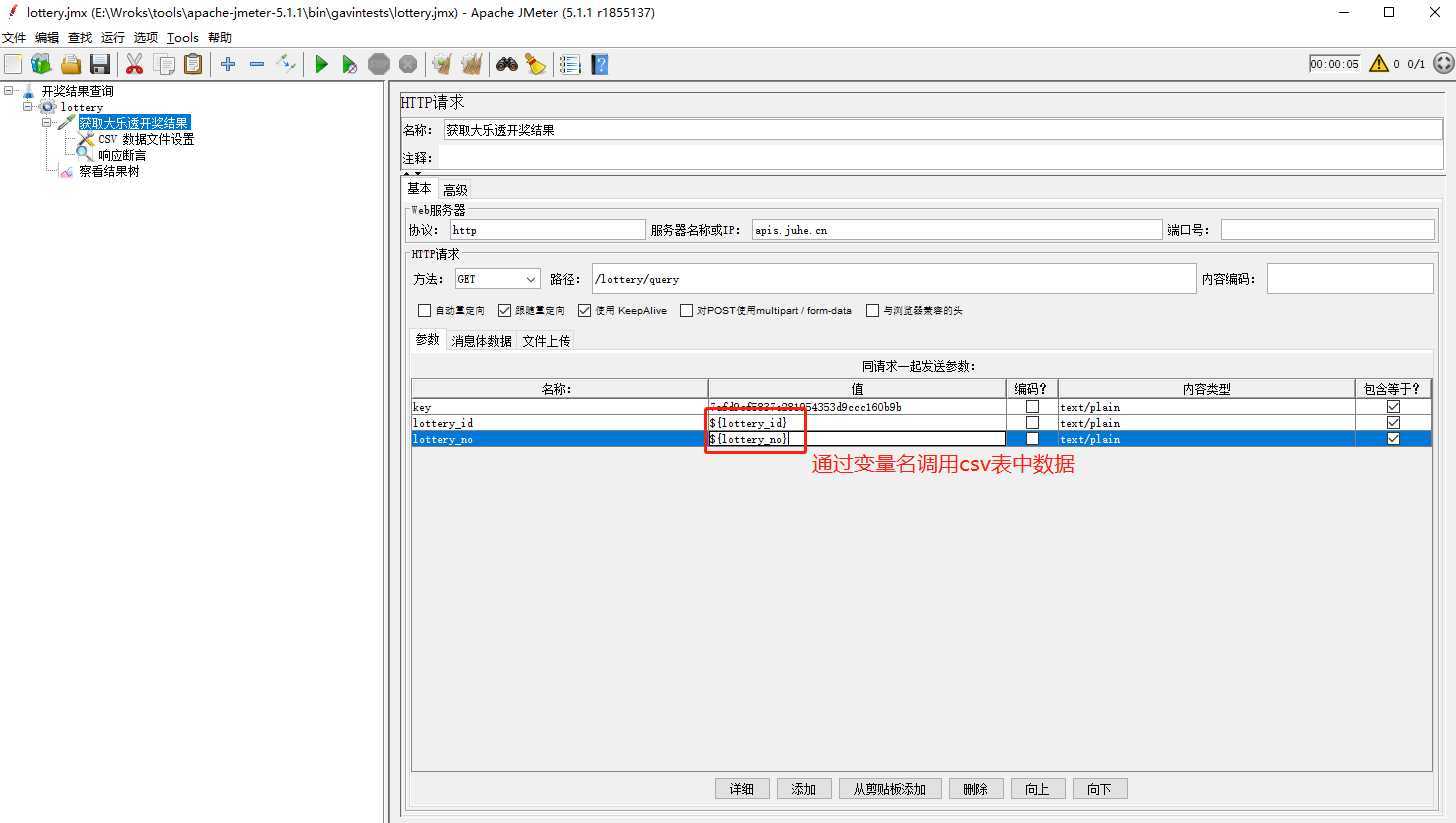Open the function helper dialog
Image resolution: width=1456 pixels, height=823 pixels.
(x=570, y=64)
